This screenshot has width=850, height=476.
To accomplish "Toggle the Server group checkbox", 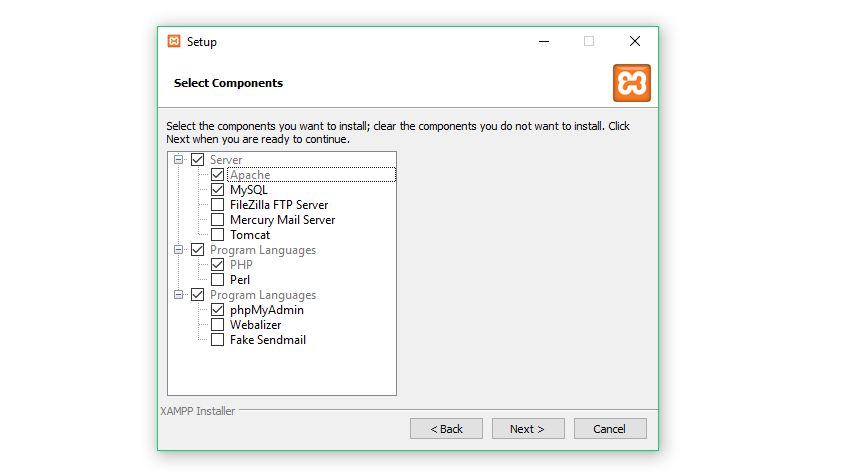I will tap(197, 159).
